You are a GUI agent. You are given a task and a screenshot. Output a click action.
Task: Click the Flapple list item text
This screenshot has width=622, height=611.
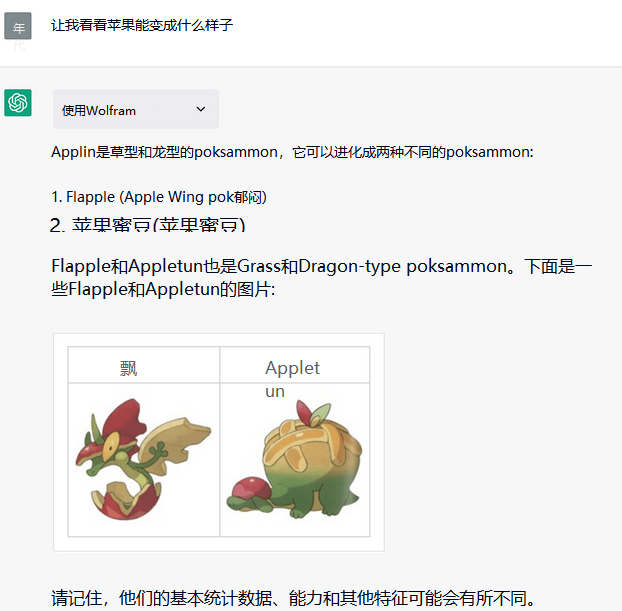pyautogui.click(x=159, y=197)
